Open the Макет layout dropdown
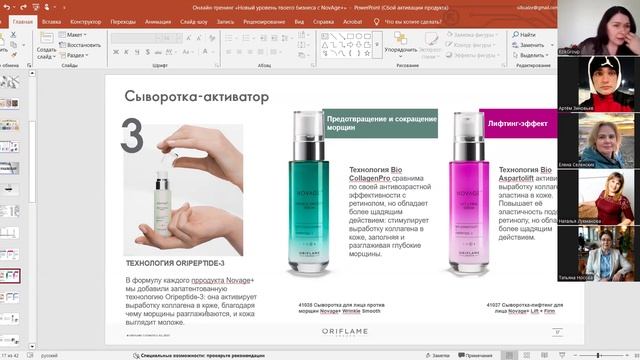 (73, 35)
